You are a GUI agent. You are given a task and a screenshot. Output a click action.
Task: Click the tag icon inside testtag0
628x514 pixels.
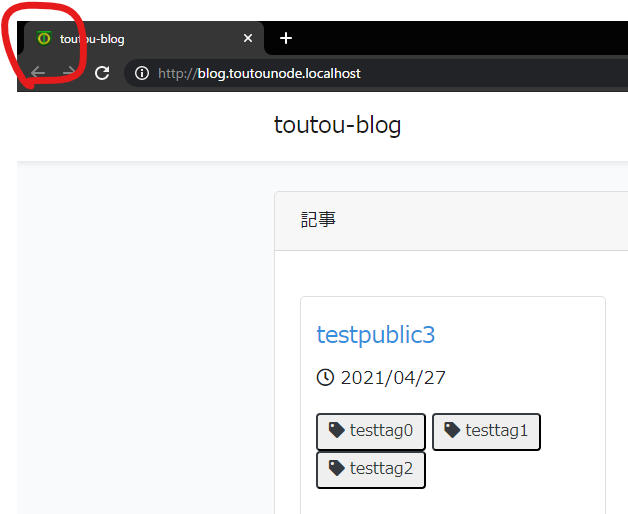(x=337, y=431)
